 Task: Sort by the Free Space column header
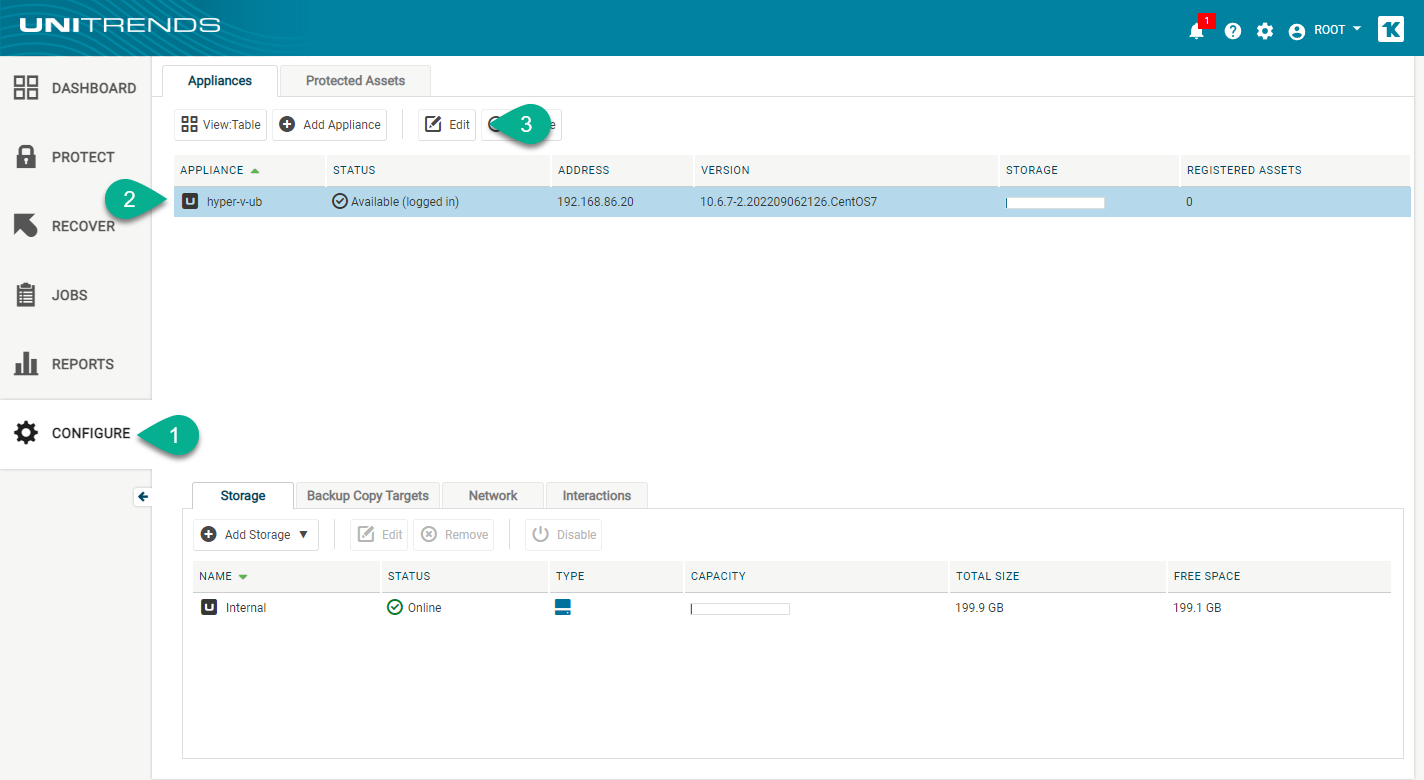1279,576
